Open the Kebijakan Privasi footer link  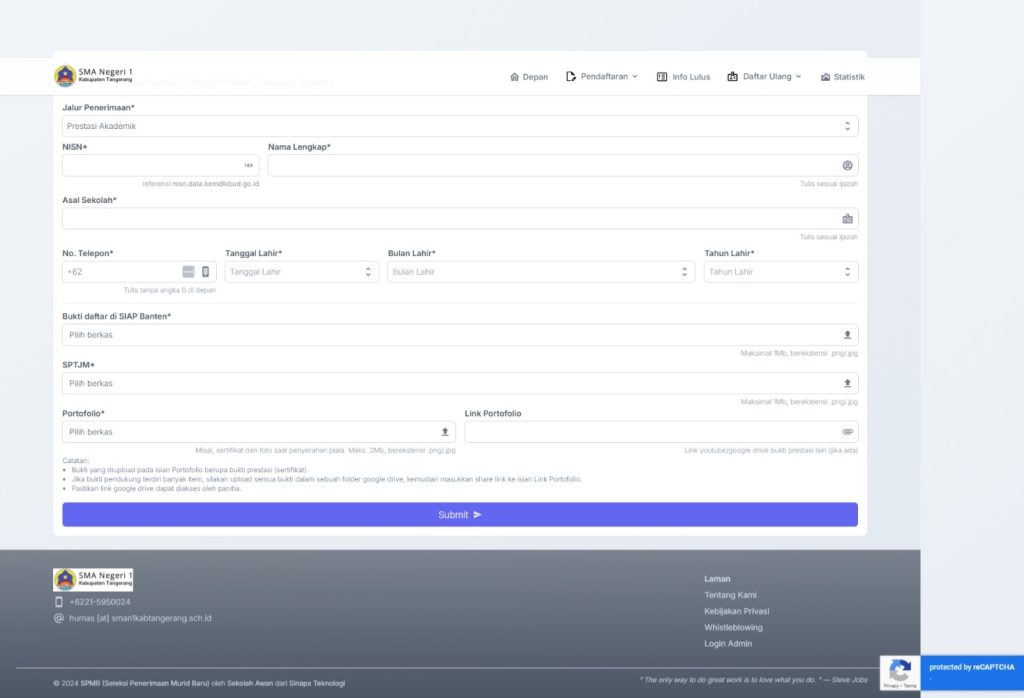(736, 611)
